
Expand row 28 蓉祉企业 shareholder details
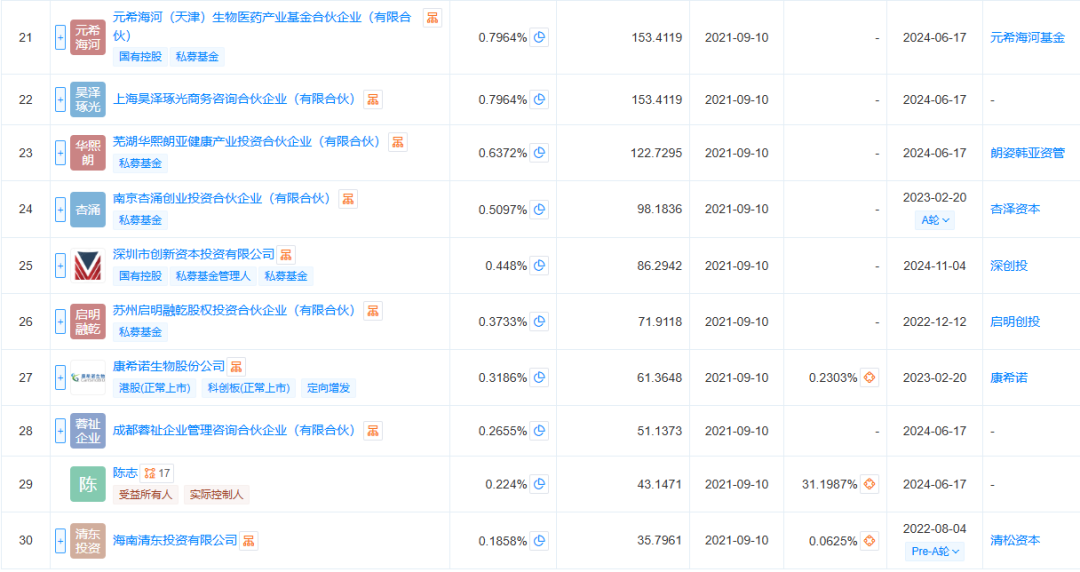60,431
